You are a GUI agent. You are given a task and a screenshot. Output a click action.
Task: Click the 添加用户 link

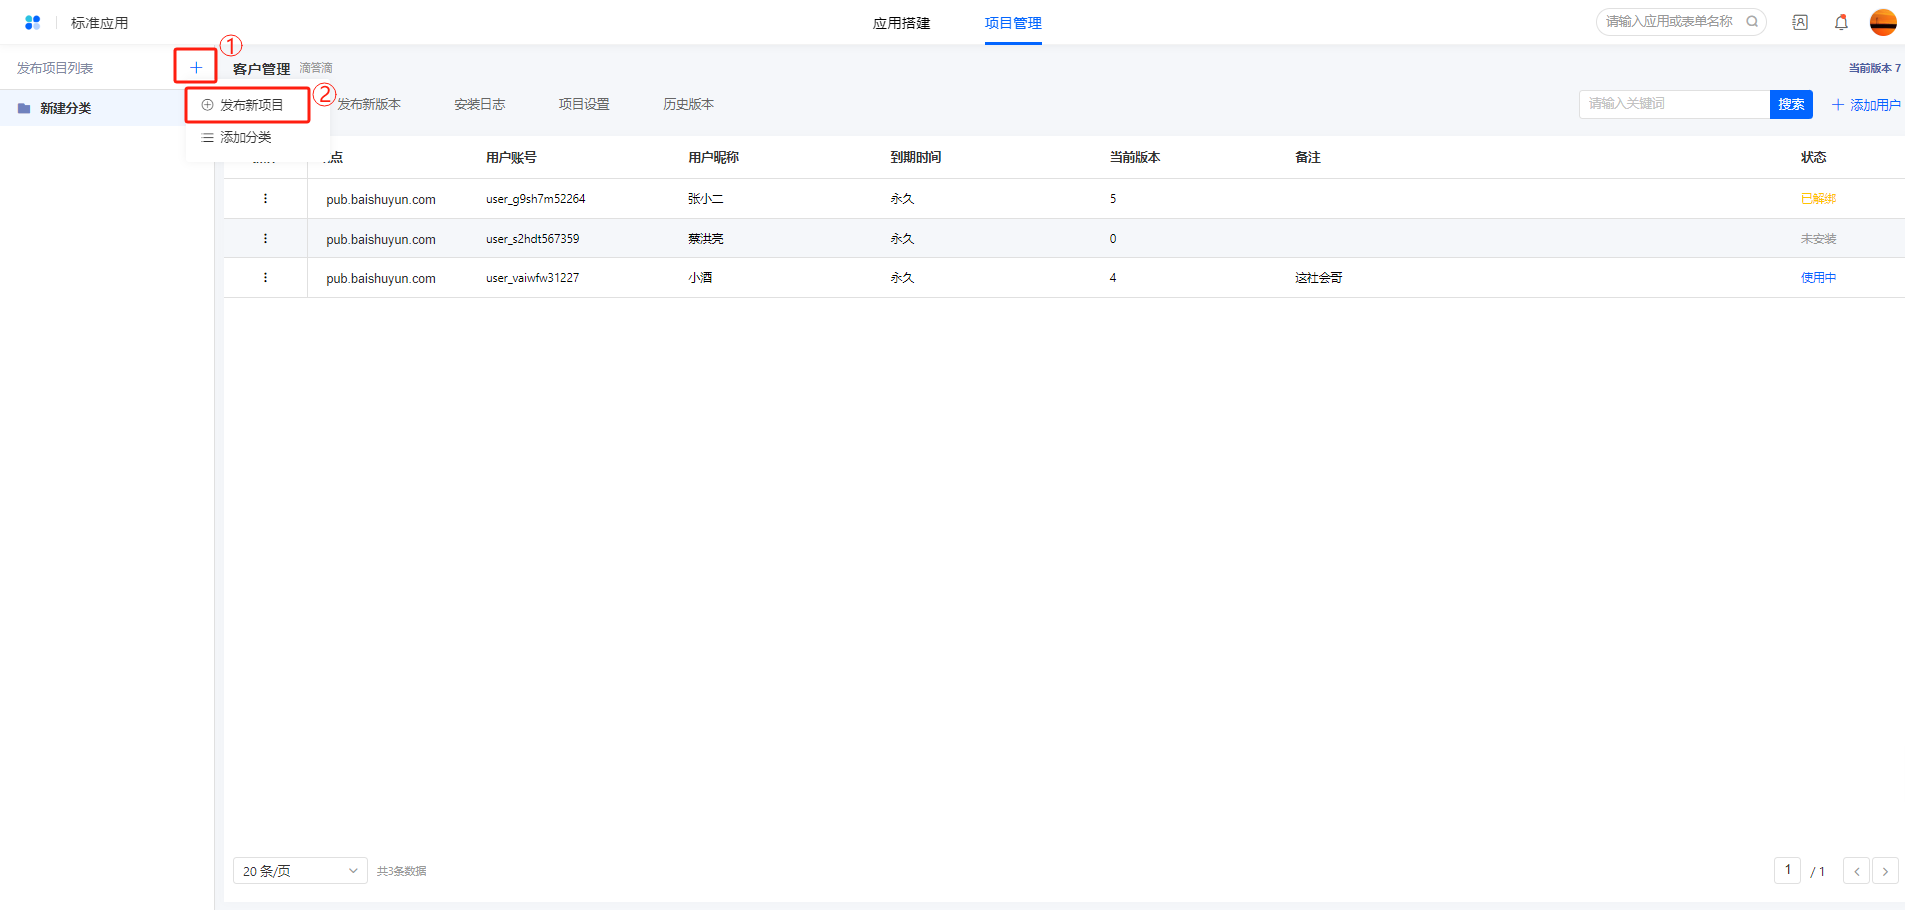(1866, 105)
